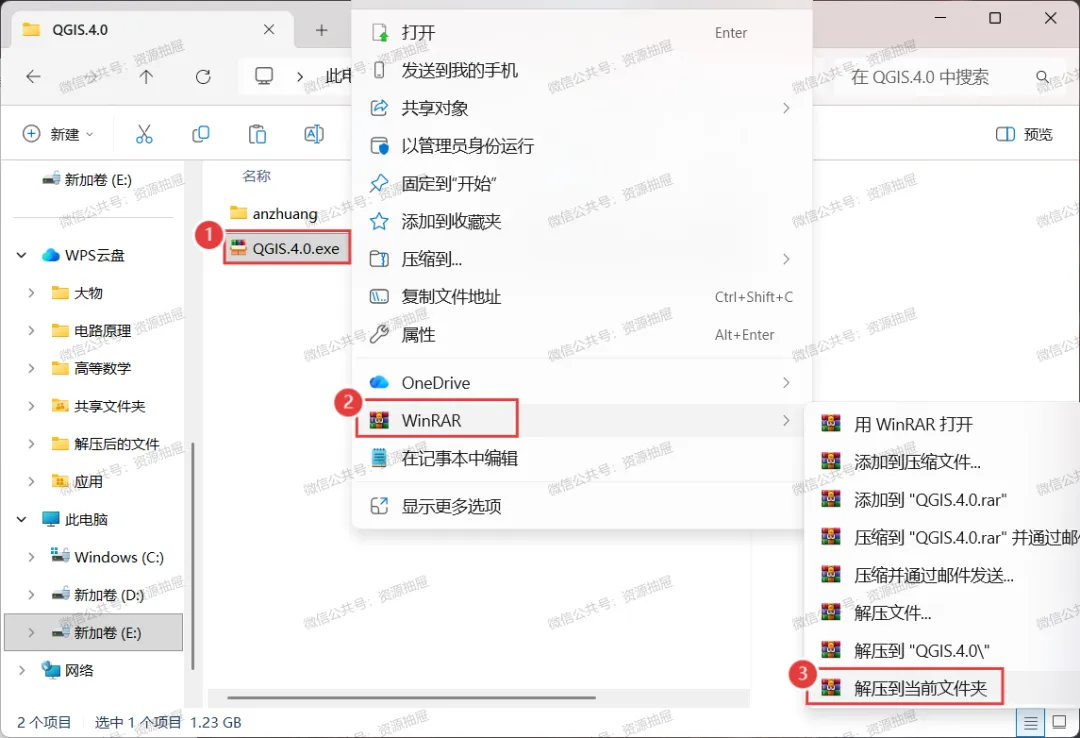Image resolution: width=1080 pixels, height=738 pixels.
Task: Expand the 电路原理 folder node
Action: point(31,331)
